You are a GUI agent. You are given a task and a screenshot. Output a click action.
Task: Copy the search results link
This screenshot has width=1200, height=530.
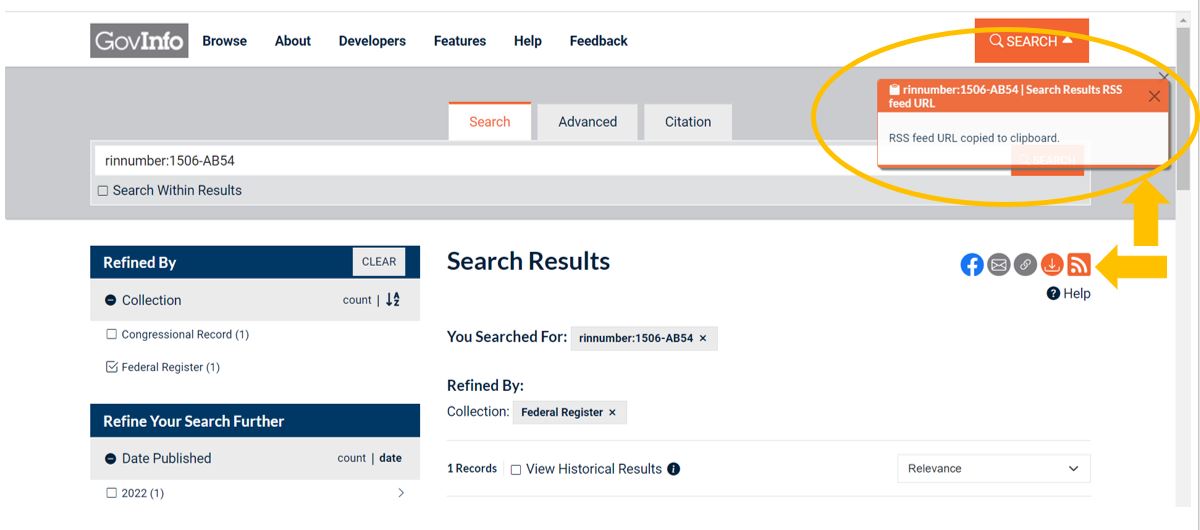click(1025, 265)
